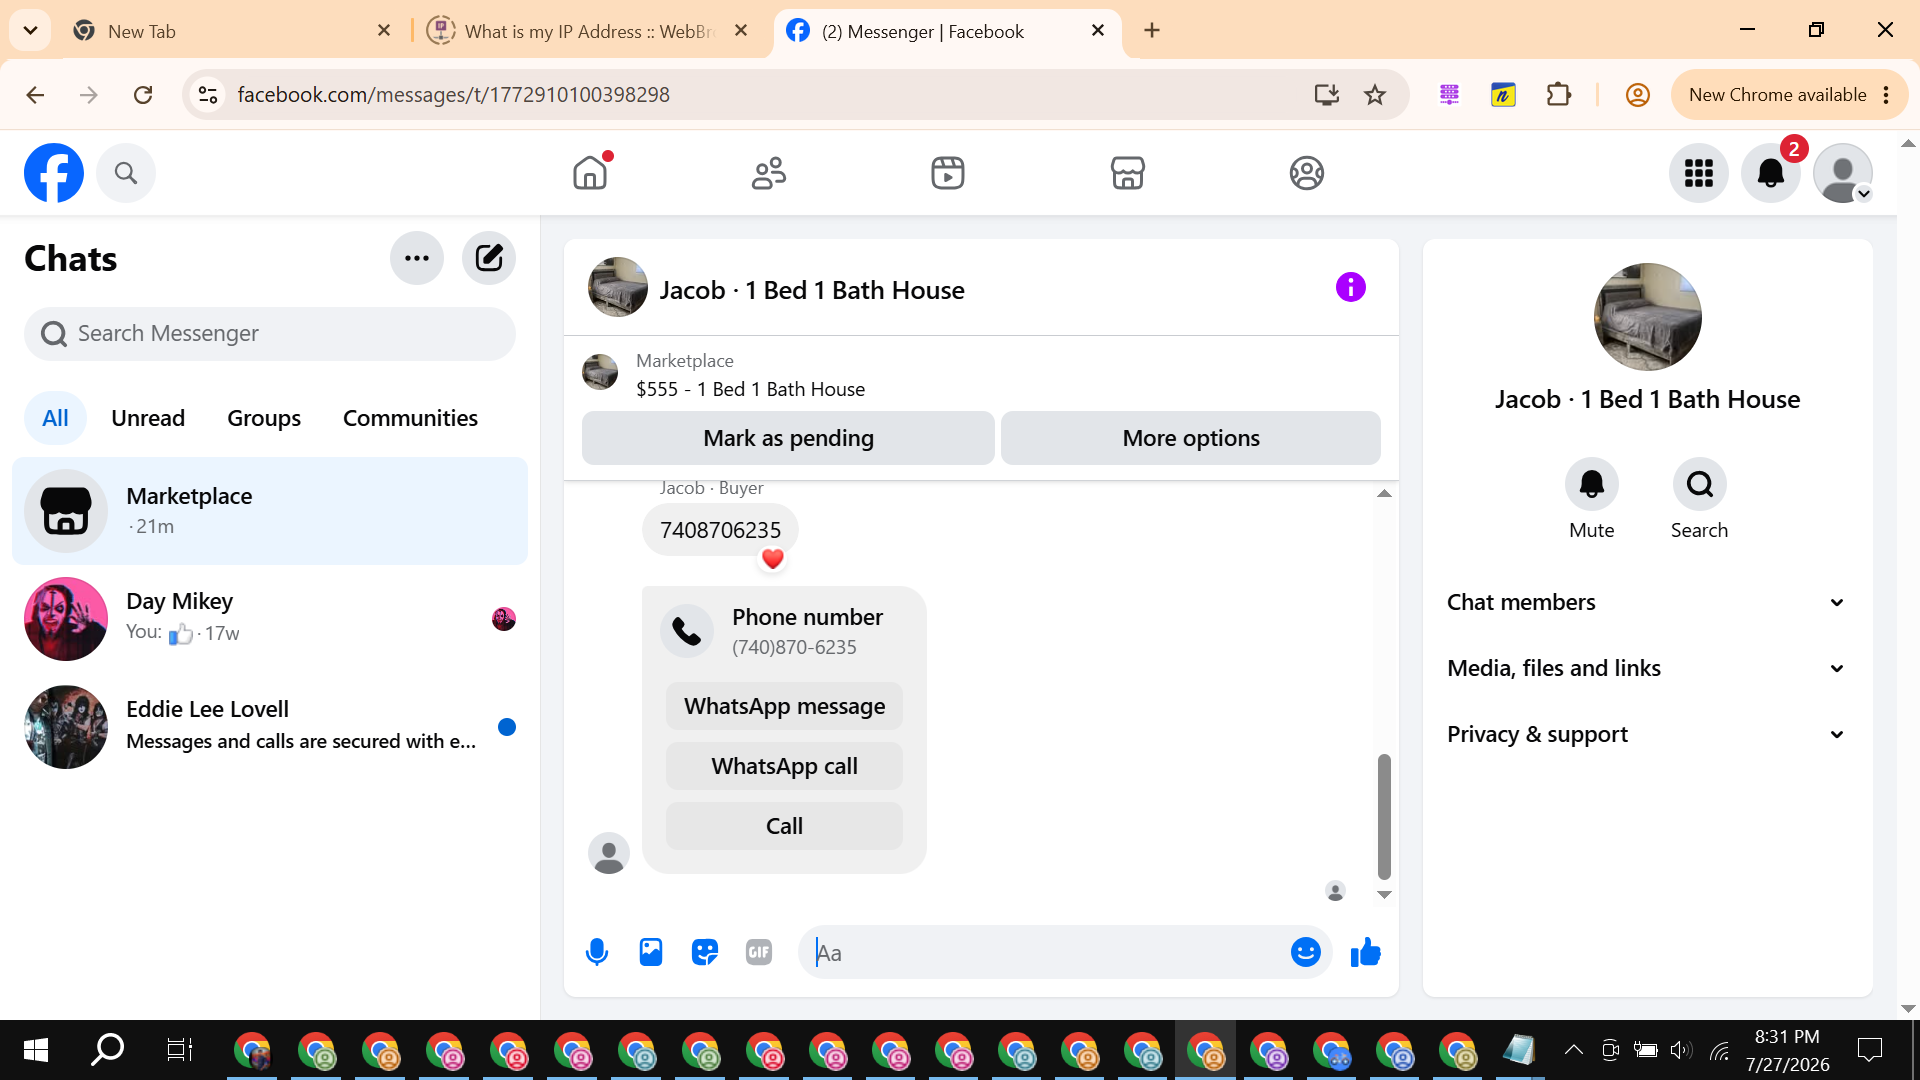Expand Media, files and links section

click(x=1647, y=668)
